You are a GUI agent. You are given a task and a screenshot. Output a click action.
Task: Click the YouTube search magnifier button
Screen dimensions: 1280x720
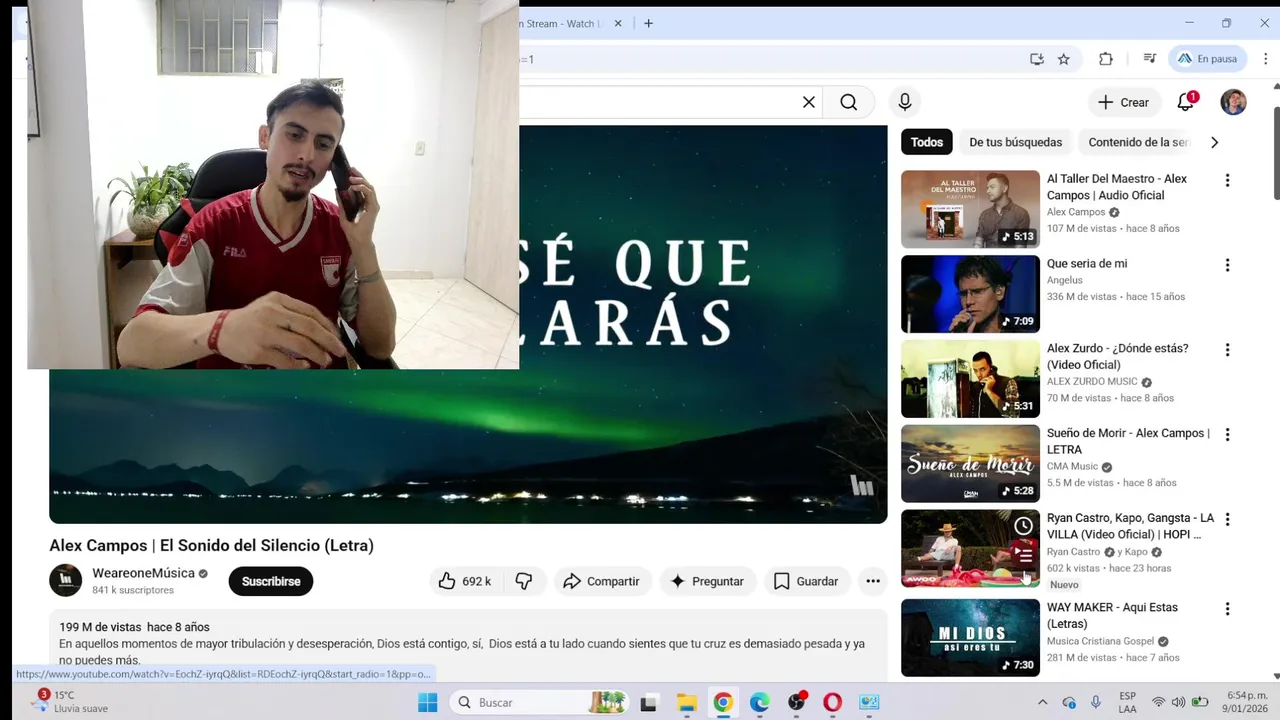click(x=849, y=102)
